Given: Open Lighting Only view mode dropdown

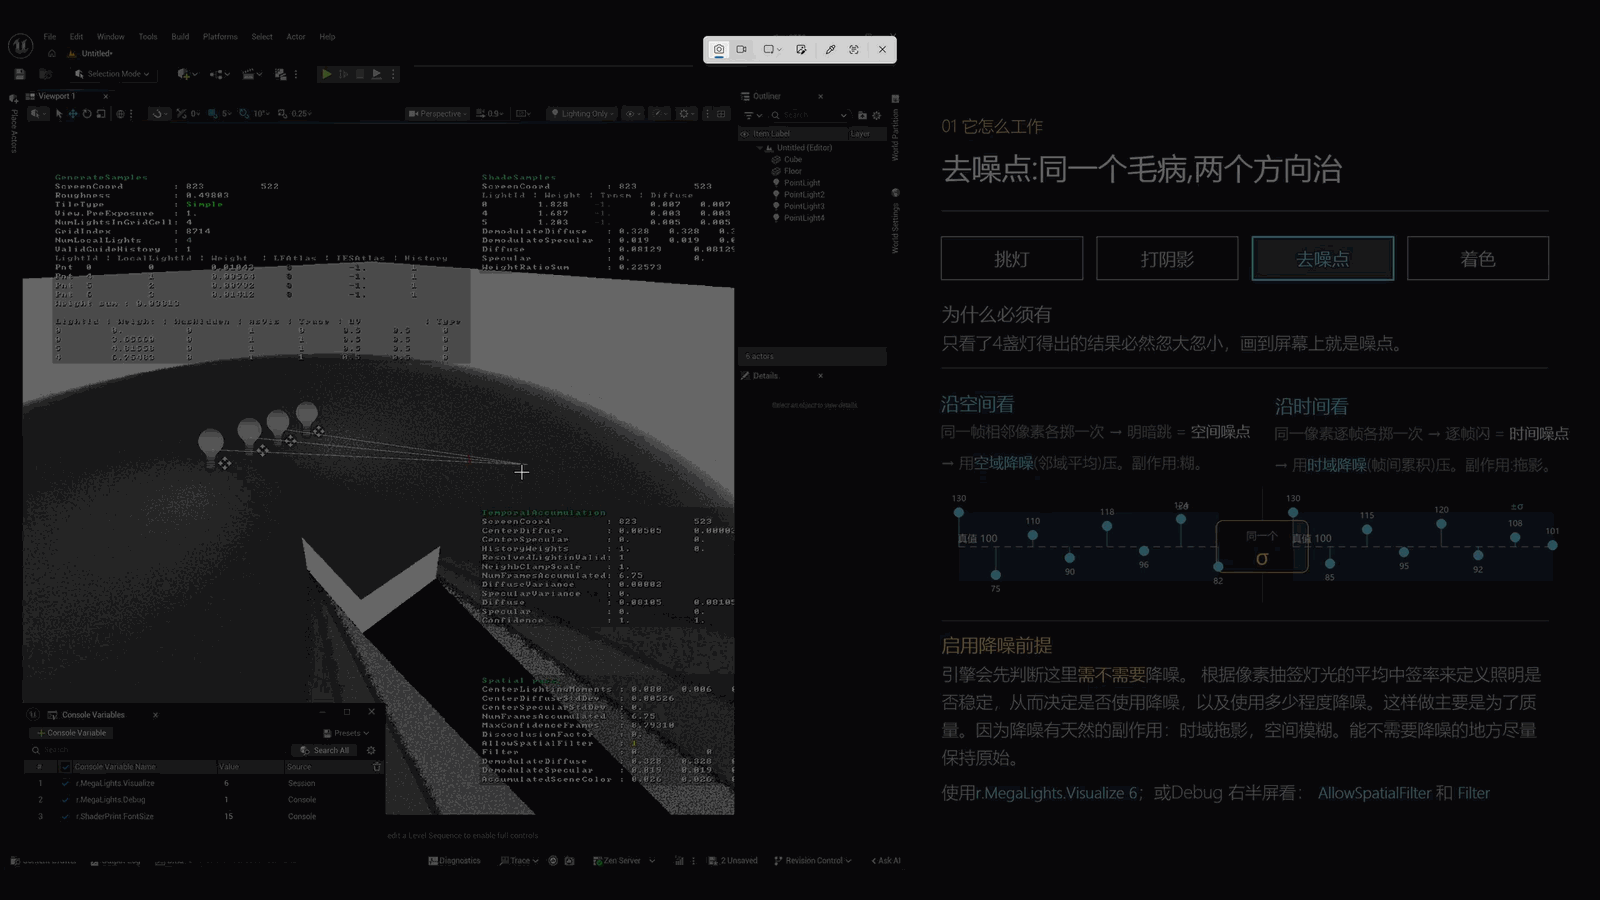Looking at the screenshot, I should (x=583, y=114).
